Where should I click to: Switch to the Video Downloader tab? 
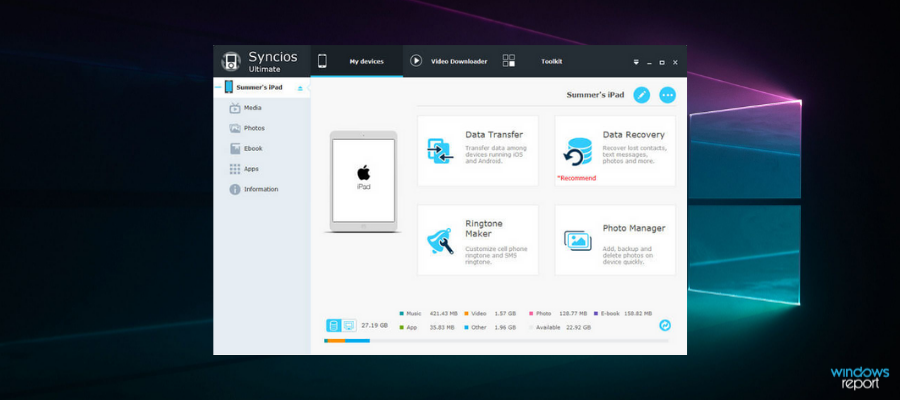point(448,61)
